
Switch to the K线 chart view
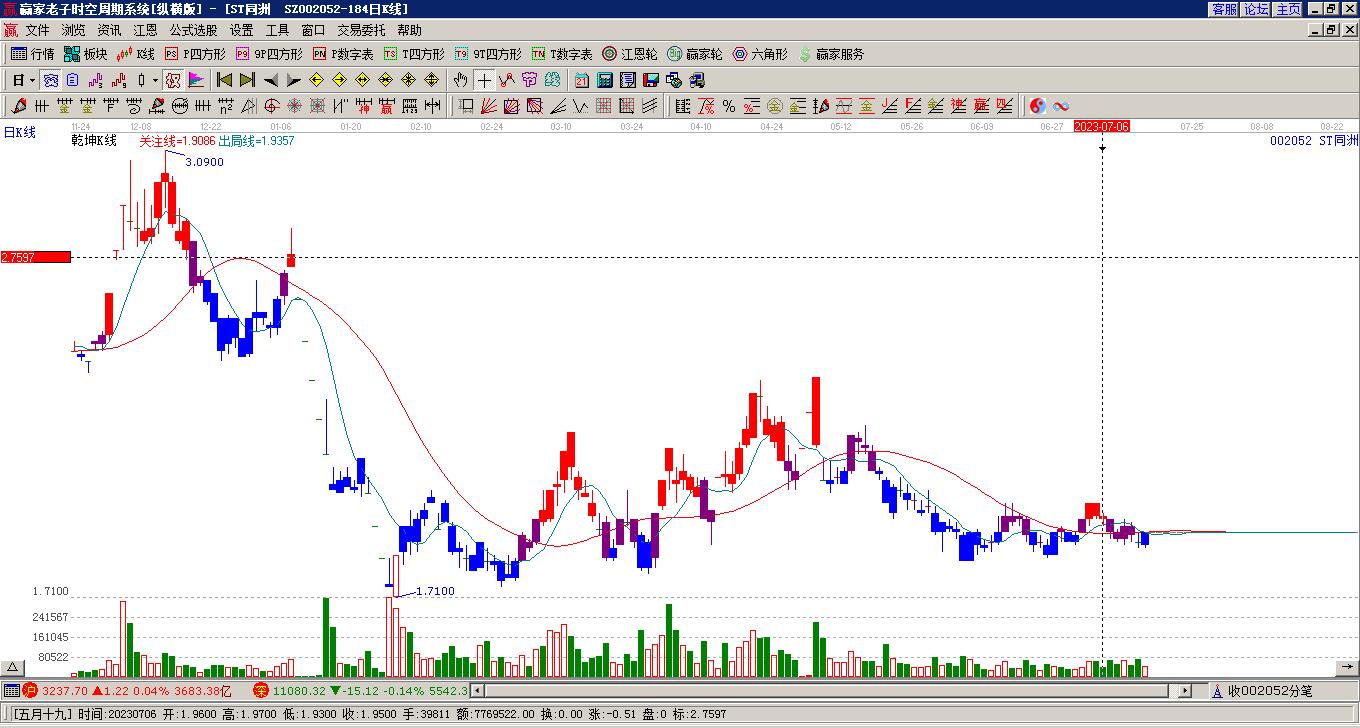point(136,54)
